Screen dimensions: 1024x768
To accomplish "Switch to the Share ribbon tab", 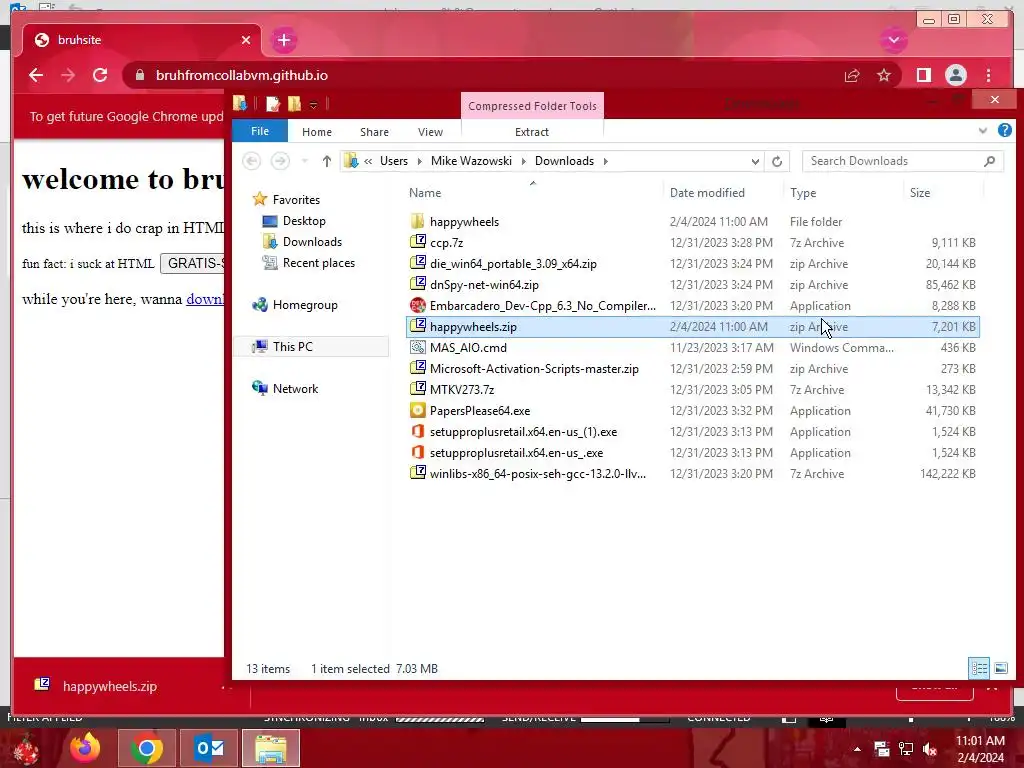I will [374, 132].
